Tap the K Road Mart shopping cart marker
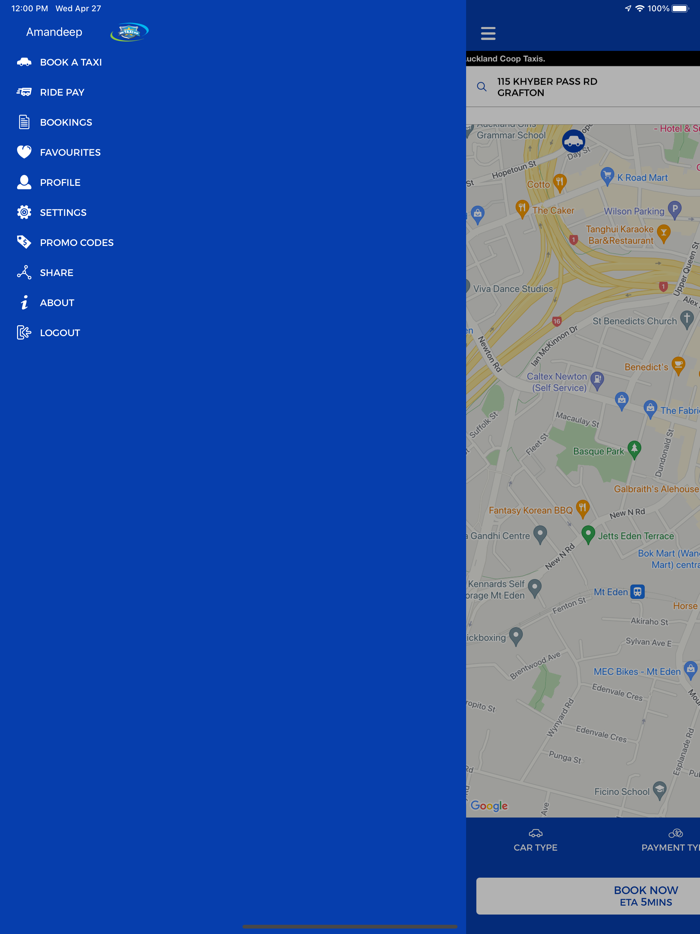 coord(607,176)
